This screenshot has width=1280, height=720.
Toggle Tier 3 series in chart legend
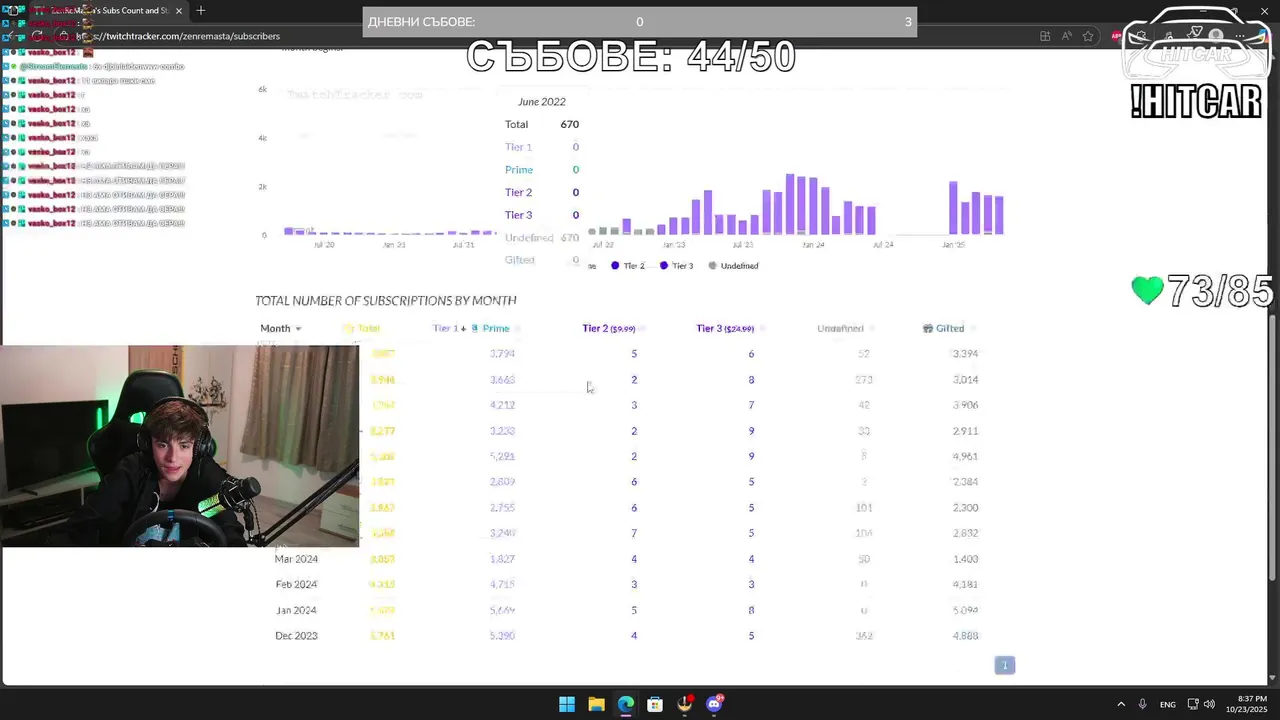coord(677,266)
